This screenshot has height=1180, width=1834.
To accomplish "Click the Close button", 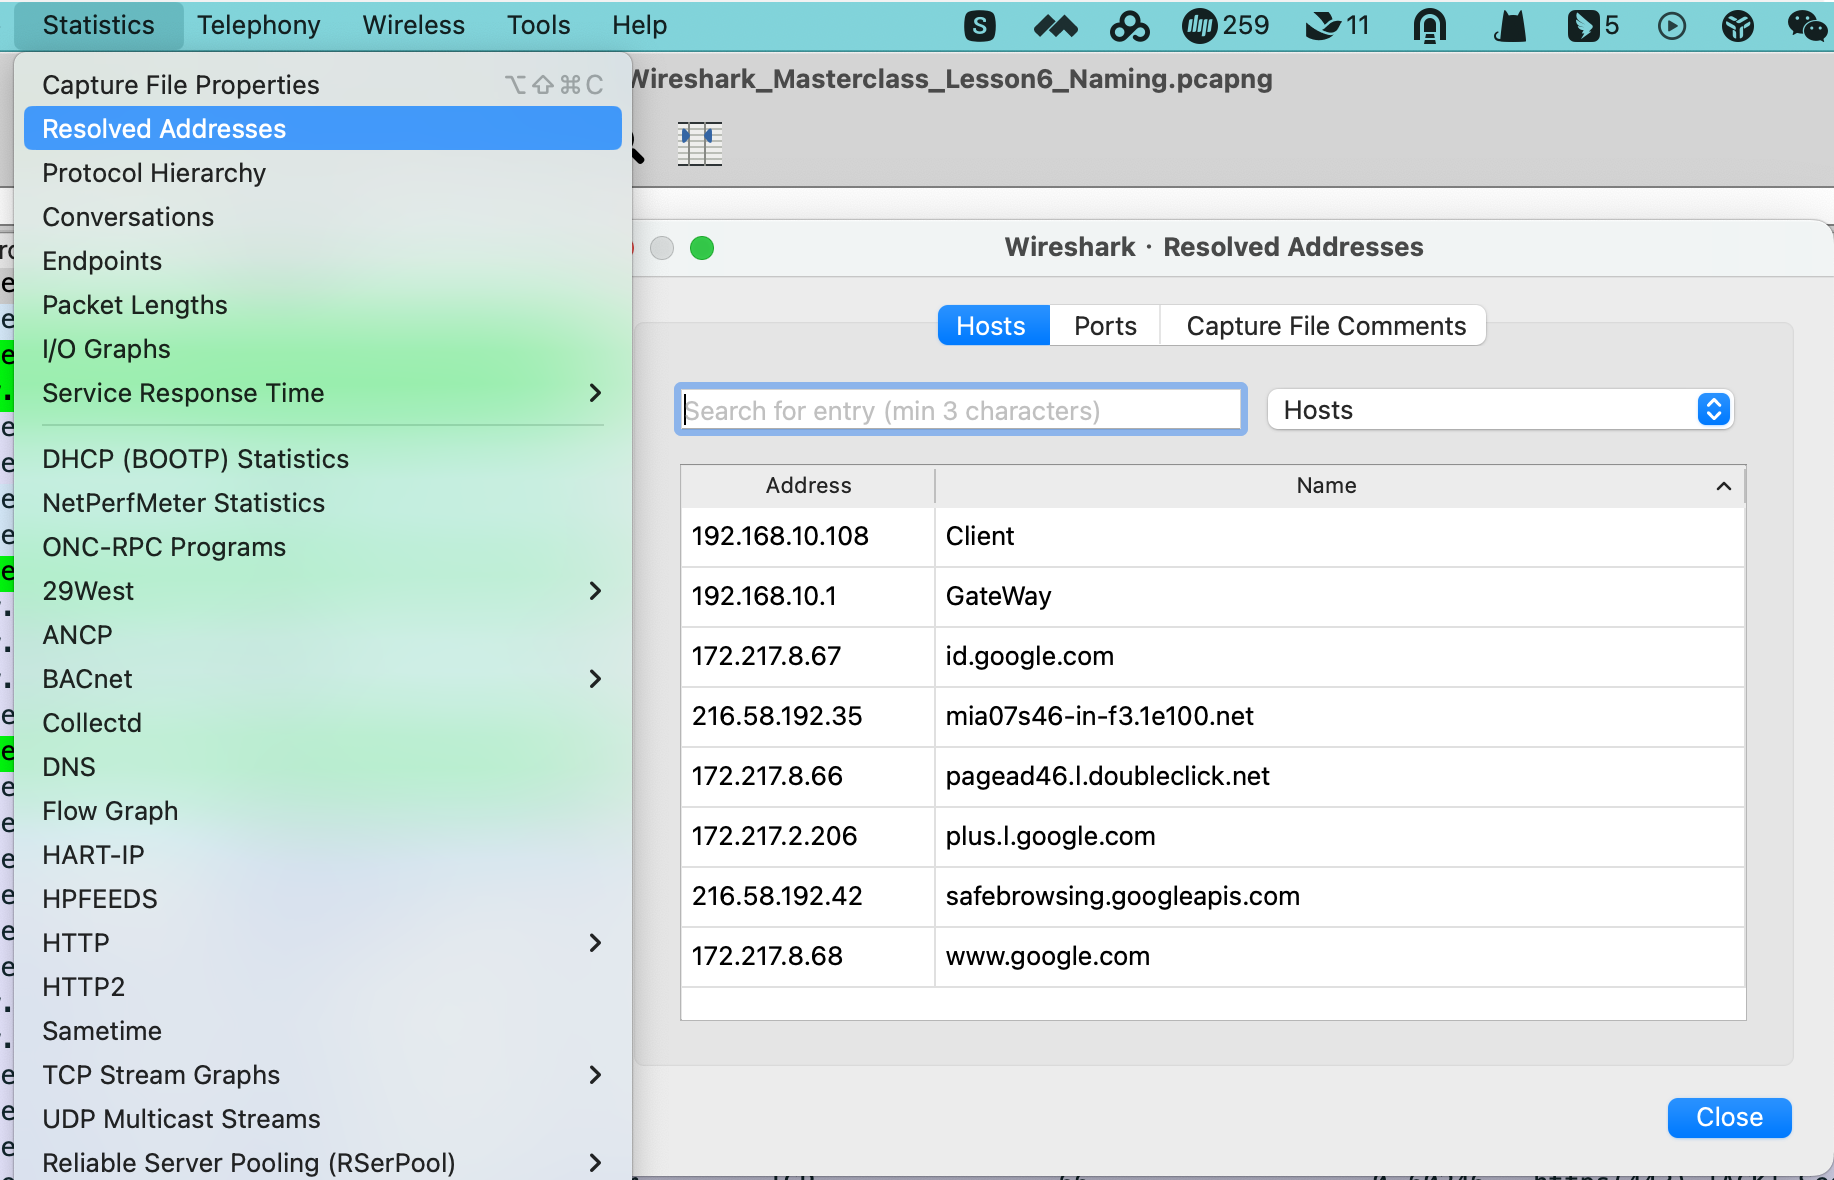I will click(x=1729, y=1117).
